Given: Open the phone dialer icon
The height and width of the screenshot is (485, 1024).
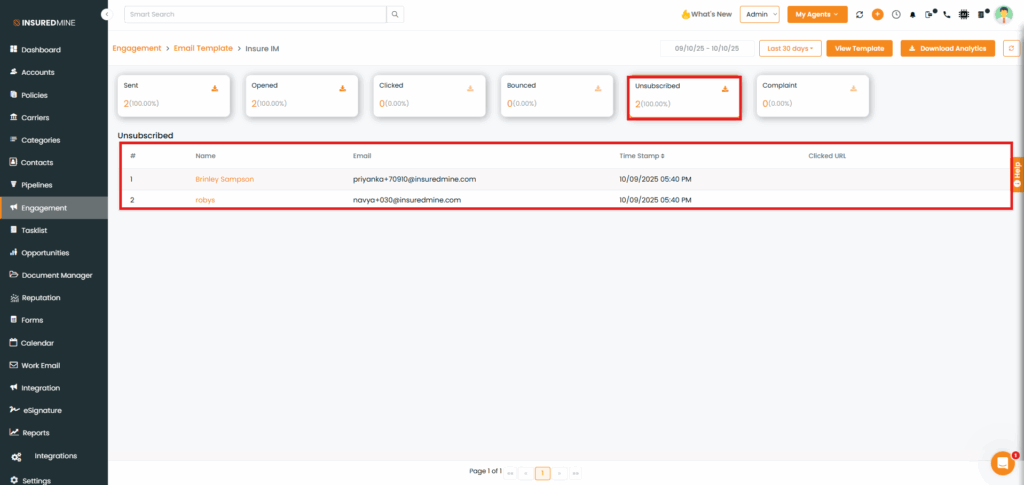Looking at the screenshot, I should pyautogui.click(x=947, y=15).
